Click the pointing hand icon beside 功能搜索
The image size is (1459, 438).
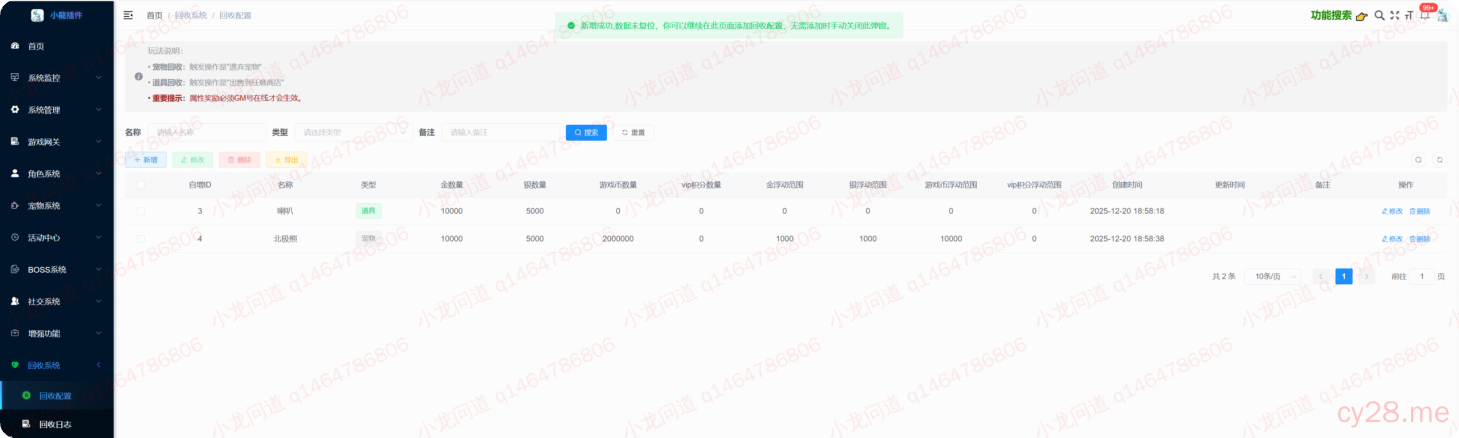pos(1362,16)
